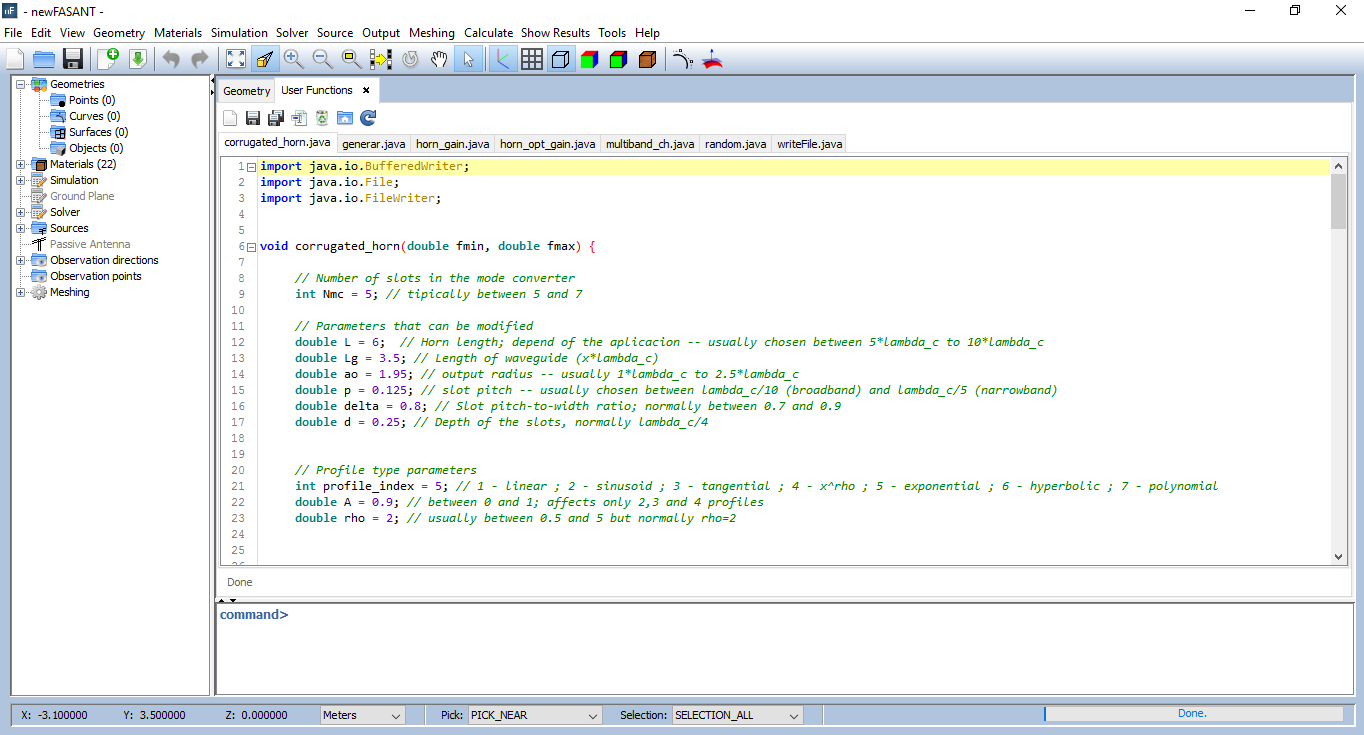Open the Meshing menu
The height and width of the screenshot is (735, 1364).
pyautogui.click(x=431, y=33)
